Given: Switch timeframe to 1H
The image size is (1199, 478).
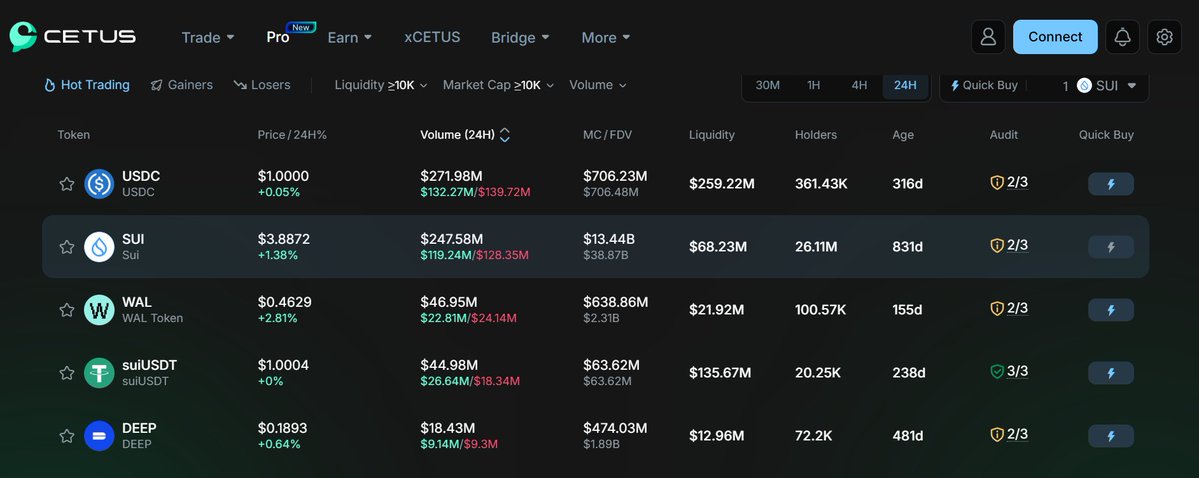Looking at the screenshot, I should pos(814,85).
